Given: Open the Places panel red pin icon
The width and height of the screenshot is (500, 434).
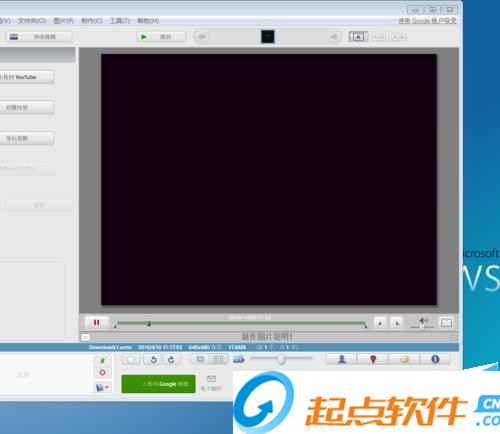Looking at the screenshot, I should click(373, 359).
